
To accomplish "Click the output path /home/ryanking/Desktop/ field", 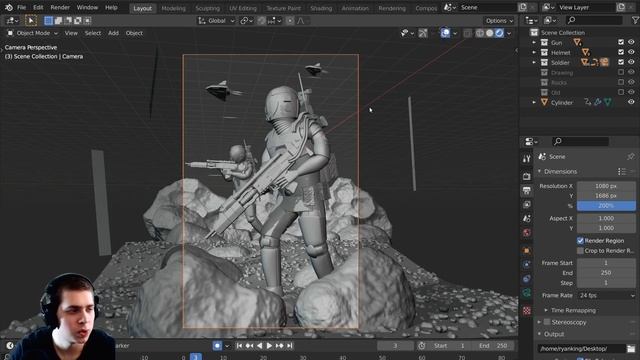I will 581,349.
